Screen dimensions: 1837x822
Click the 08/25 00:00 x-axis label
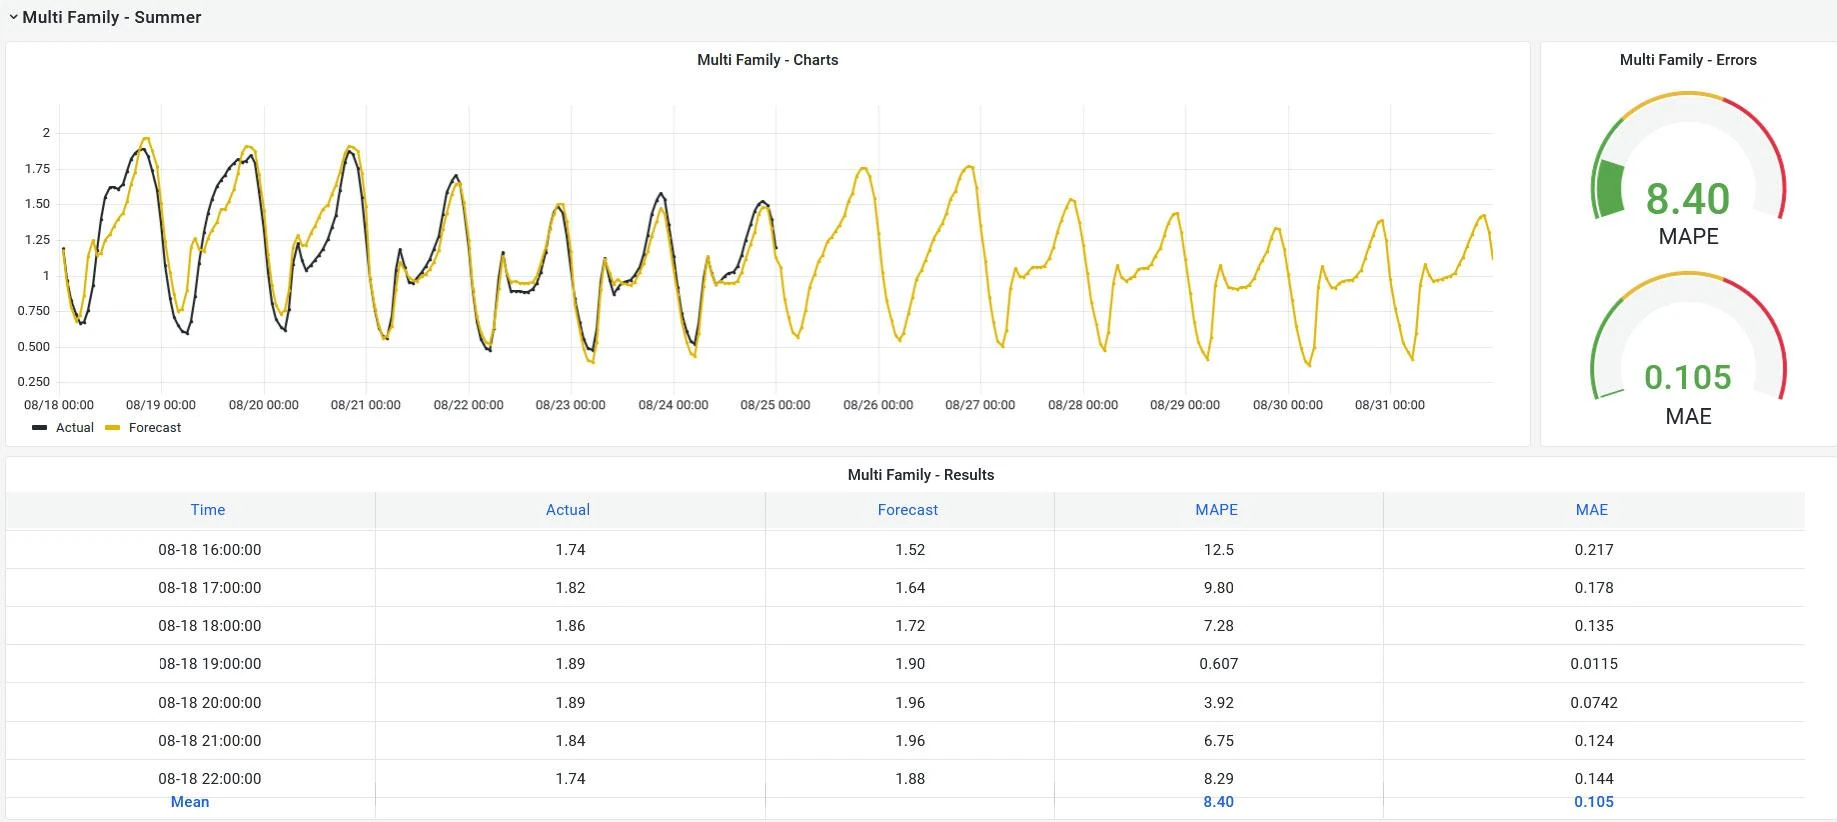(775, 405)
